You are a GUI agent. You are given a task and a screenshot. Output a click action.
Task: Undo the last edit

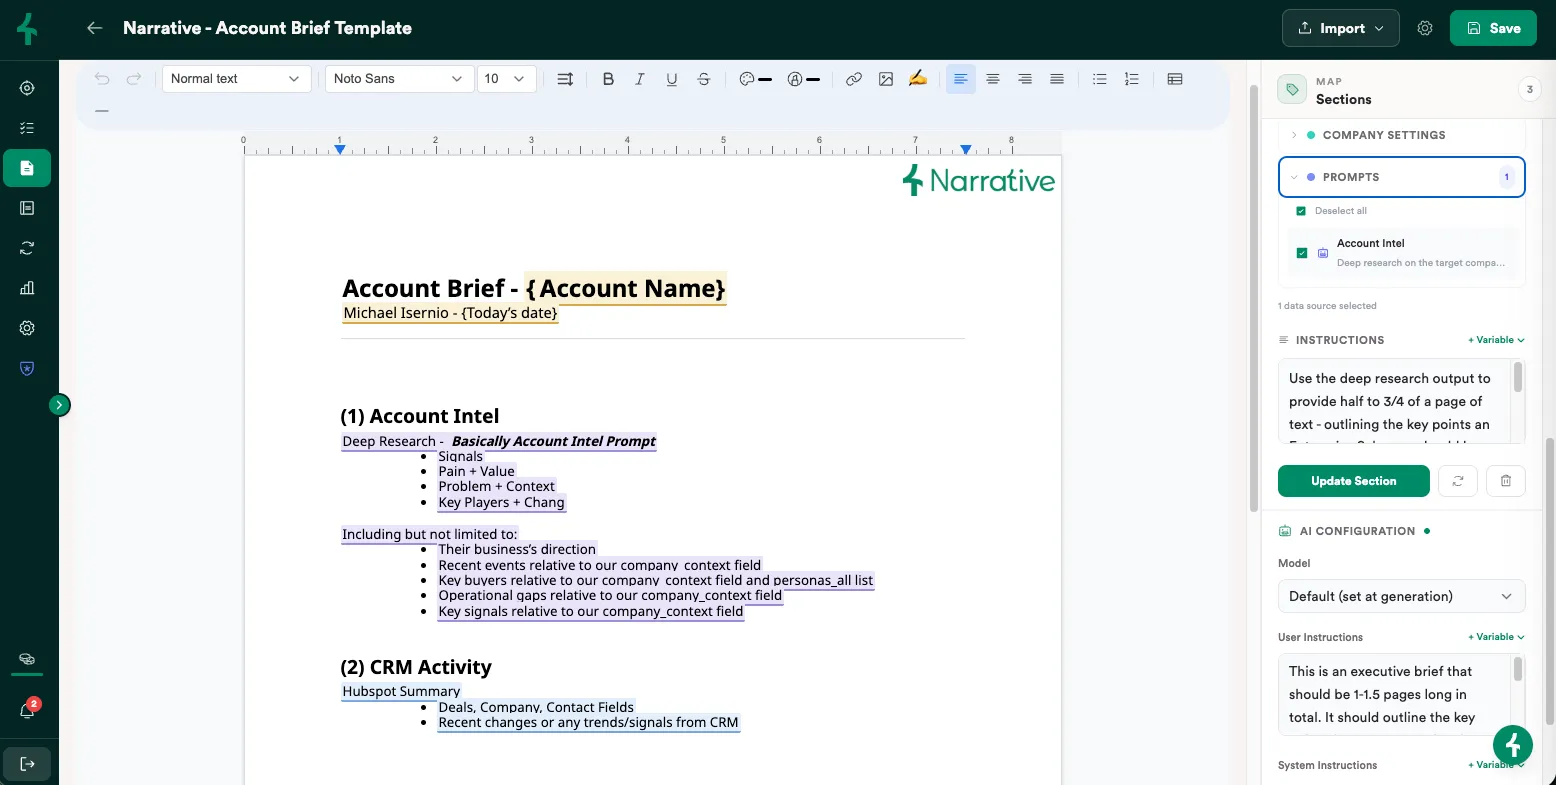click(x=102, y=79)
